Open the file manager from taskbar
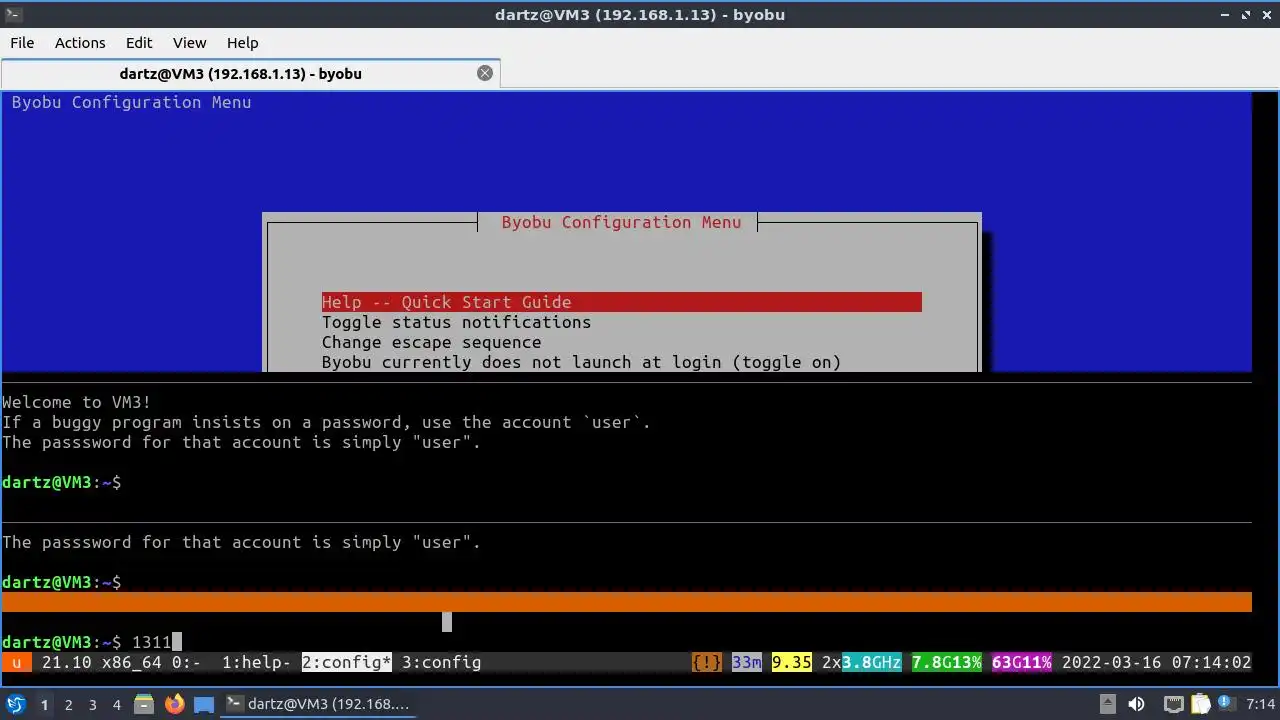The height and width of the screenshot is (720, 1280). [143, 704]
